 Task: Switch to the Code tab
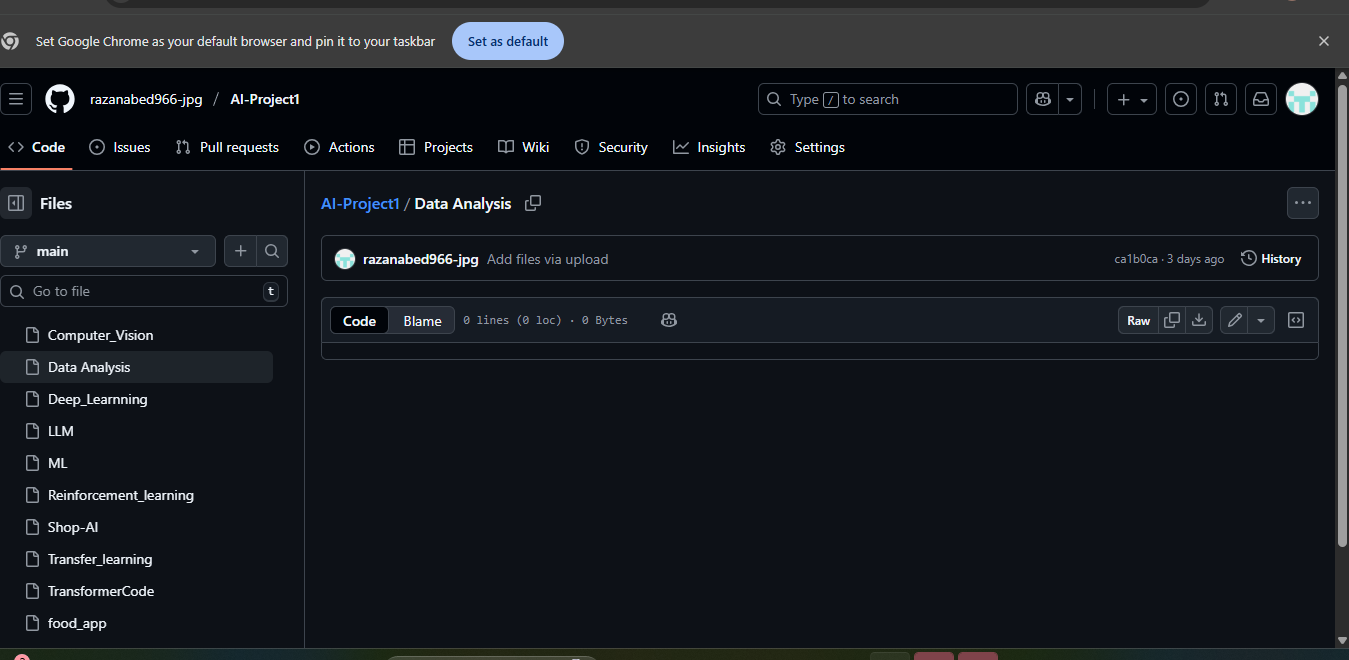(36, 147)
